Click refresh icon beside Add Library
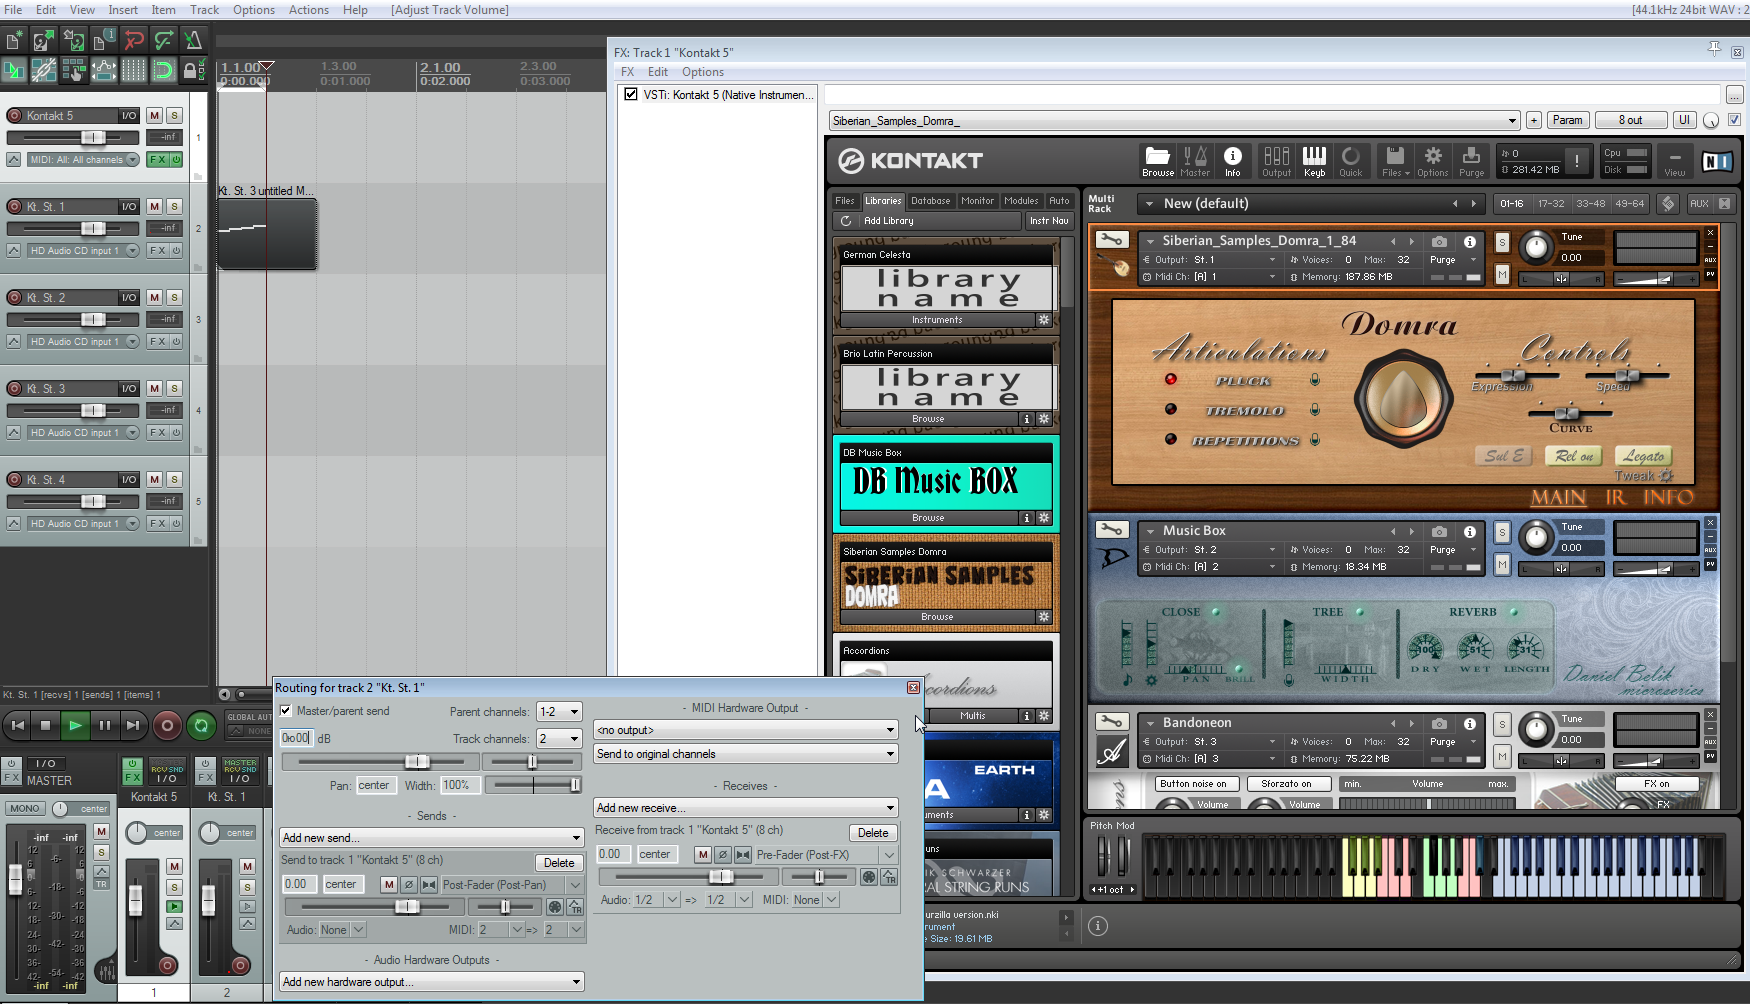 click(x=845, y=221)
